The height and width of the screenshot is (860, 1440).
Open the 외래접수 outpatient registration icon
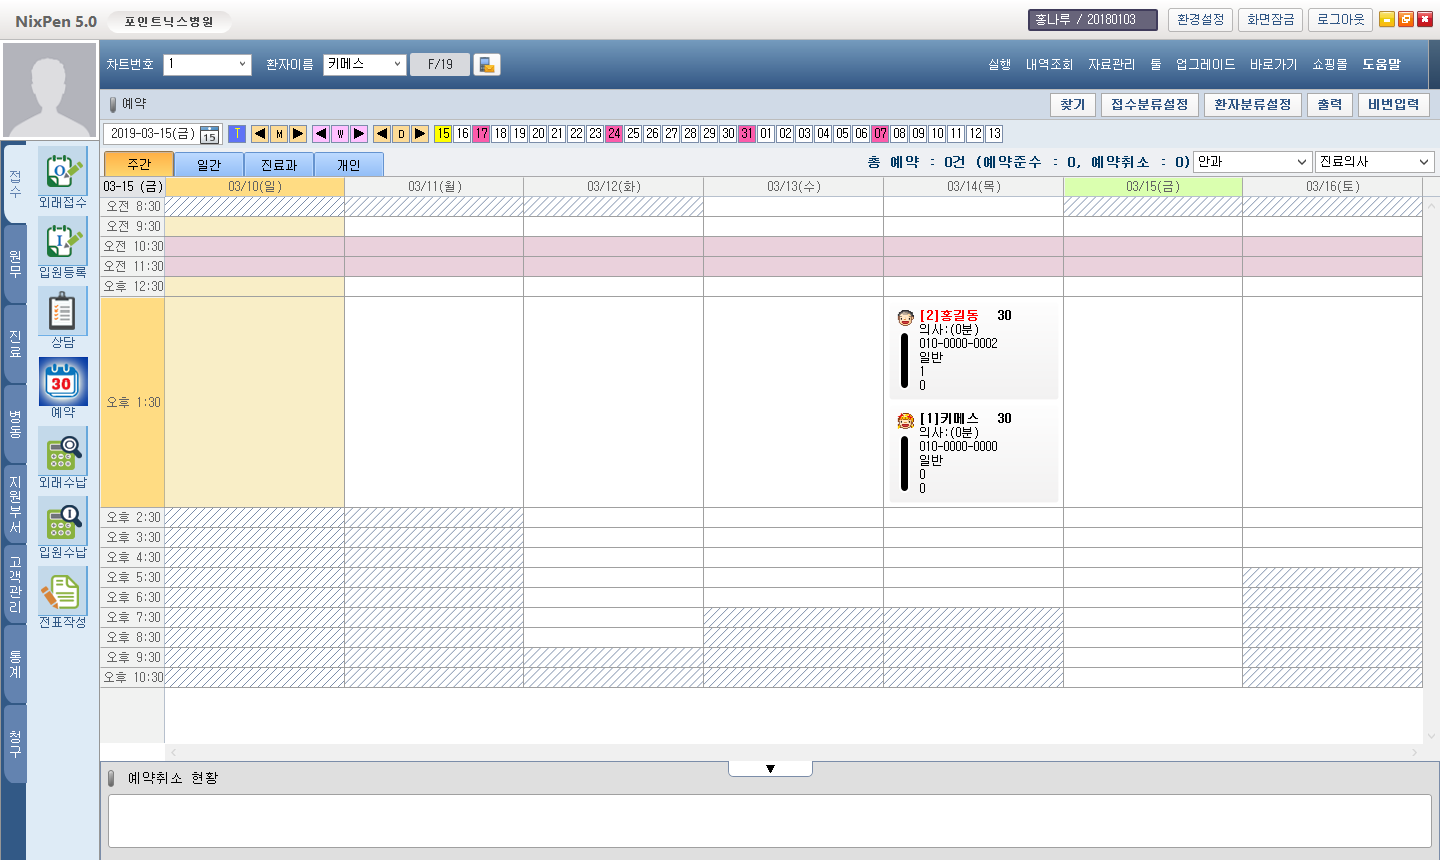click(x=62, y=171)
